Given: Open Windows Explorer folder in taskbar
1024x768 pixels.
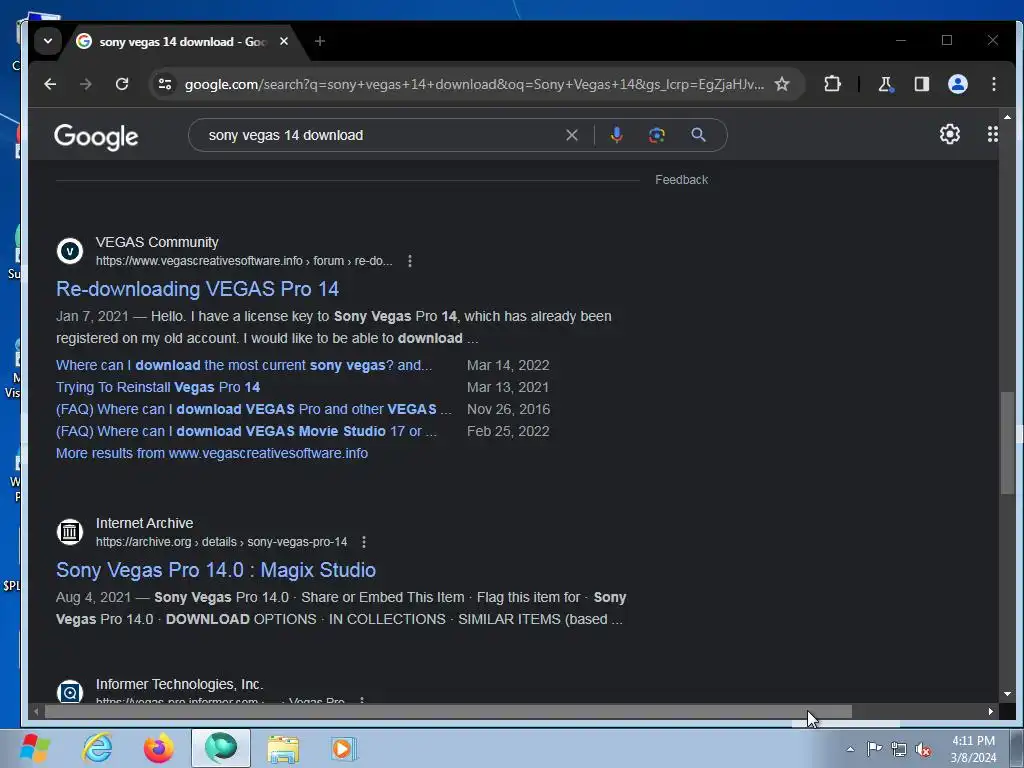Looking at the screenshot, I should tap(283, 748).
